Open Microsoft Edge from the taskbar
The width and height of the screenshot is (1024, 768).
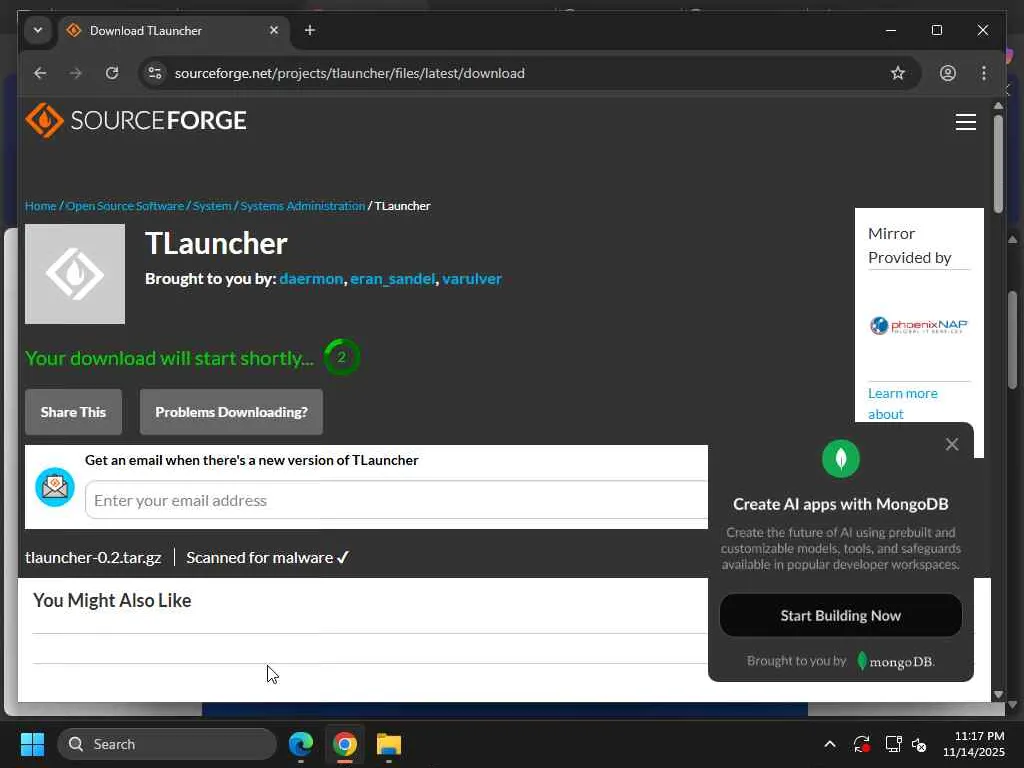pos(301,744)
